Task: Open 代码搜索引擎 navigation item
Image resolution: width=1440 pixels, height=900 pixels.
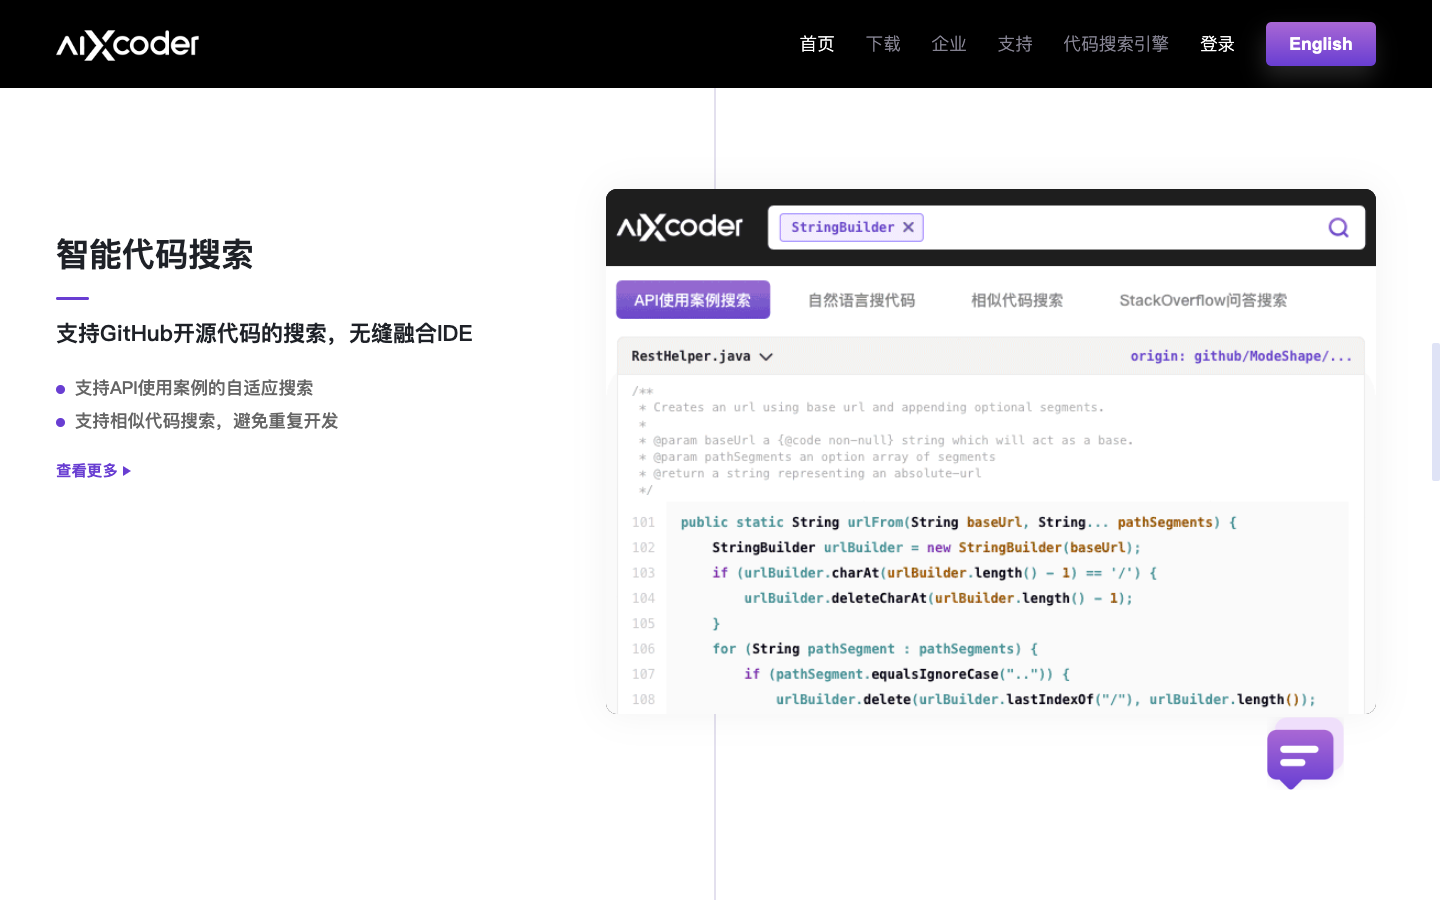Action: (1116, 44)
